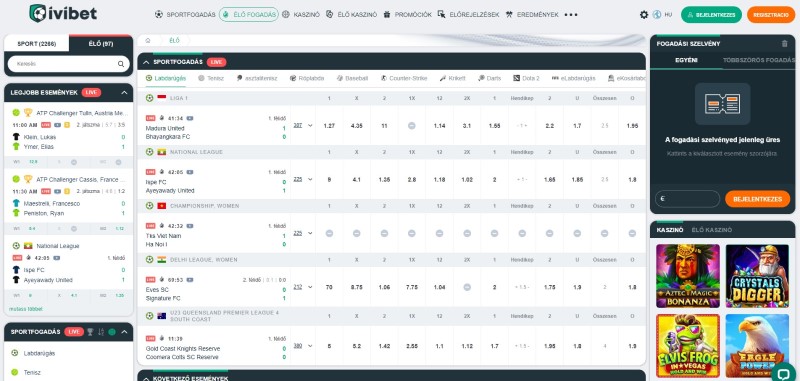Open the settings gear icon
This screenshot has width=800, height=381.
pyautogui.click(x=644, y=15)
